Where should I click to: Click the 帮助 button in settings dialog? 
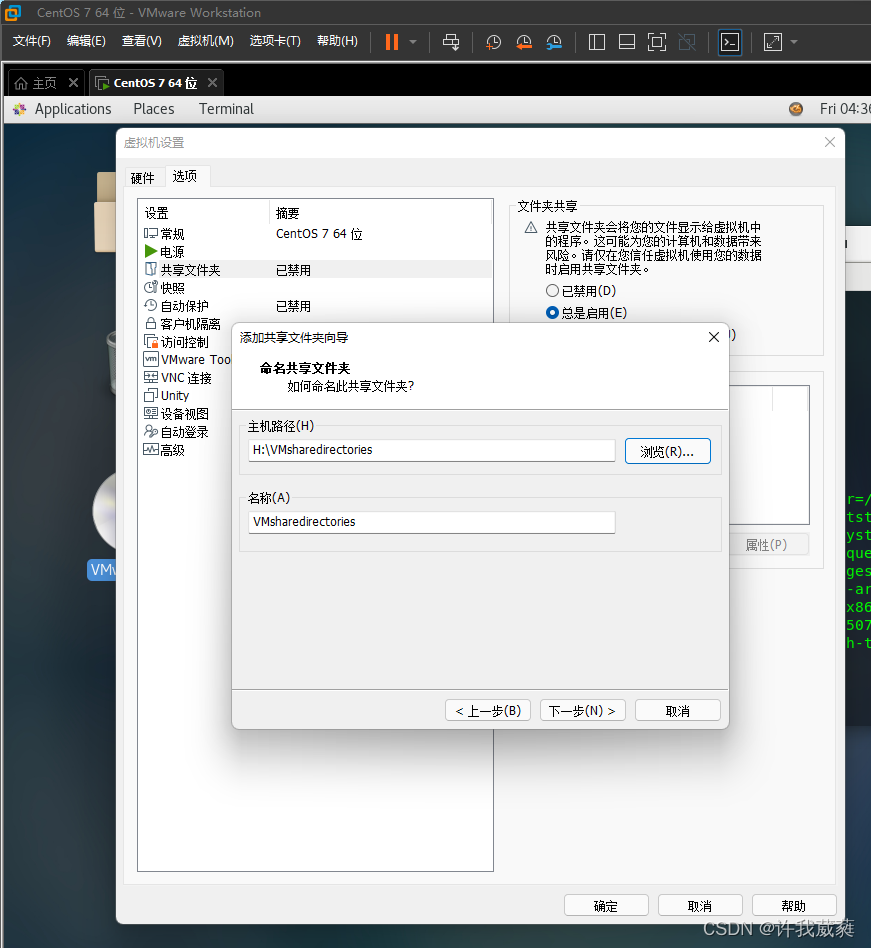click(x=794, y=906)
